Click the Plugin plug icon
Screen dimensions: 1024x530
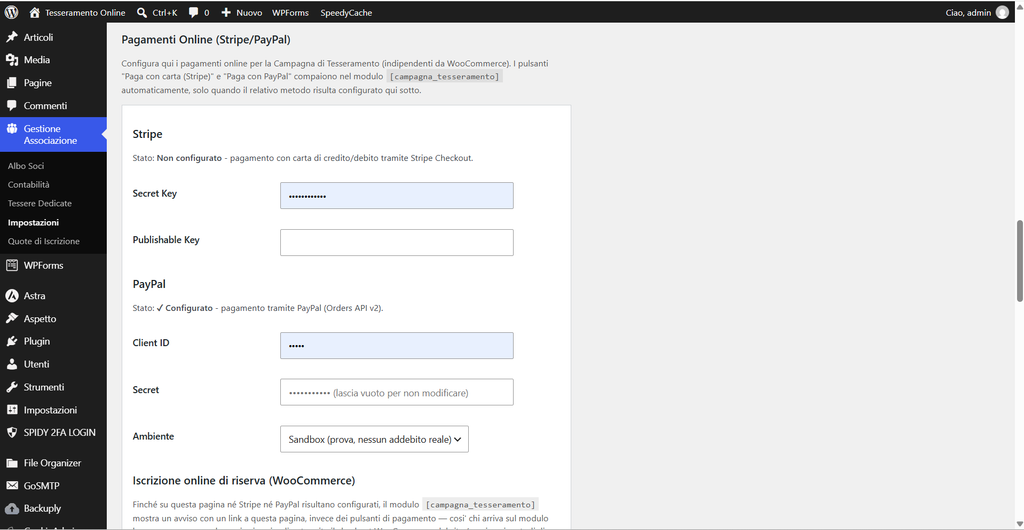12,341
